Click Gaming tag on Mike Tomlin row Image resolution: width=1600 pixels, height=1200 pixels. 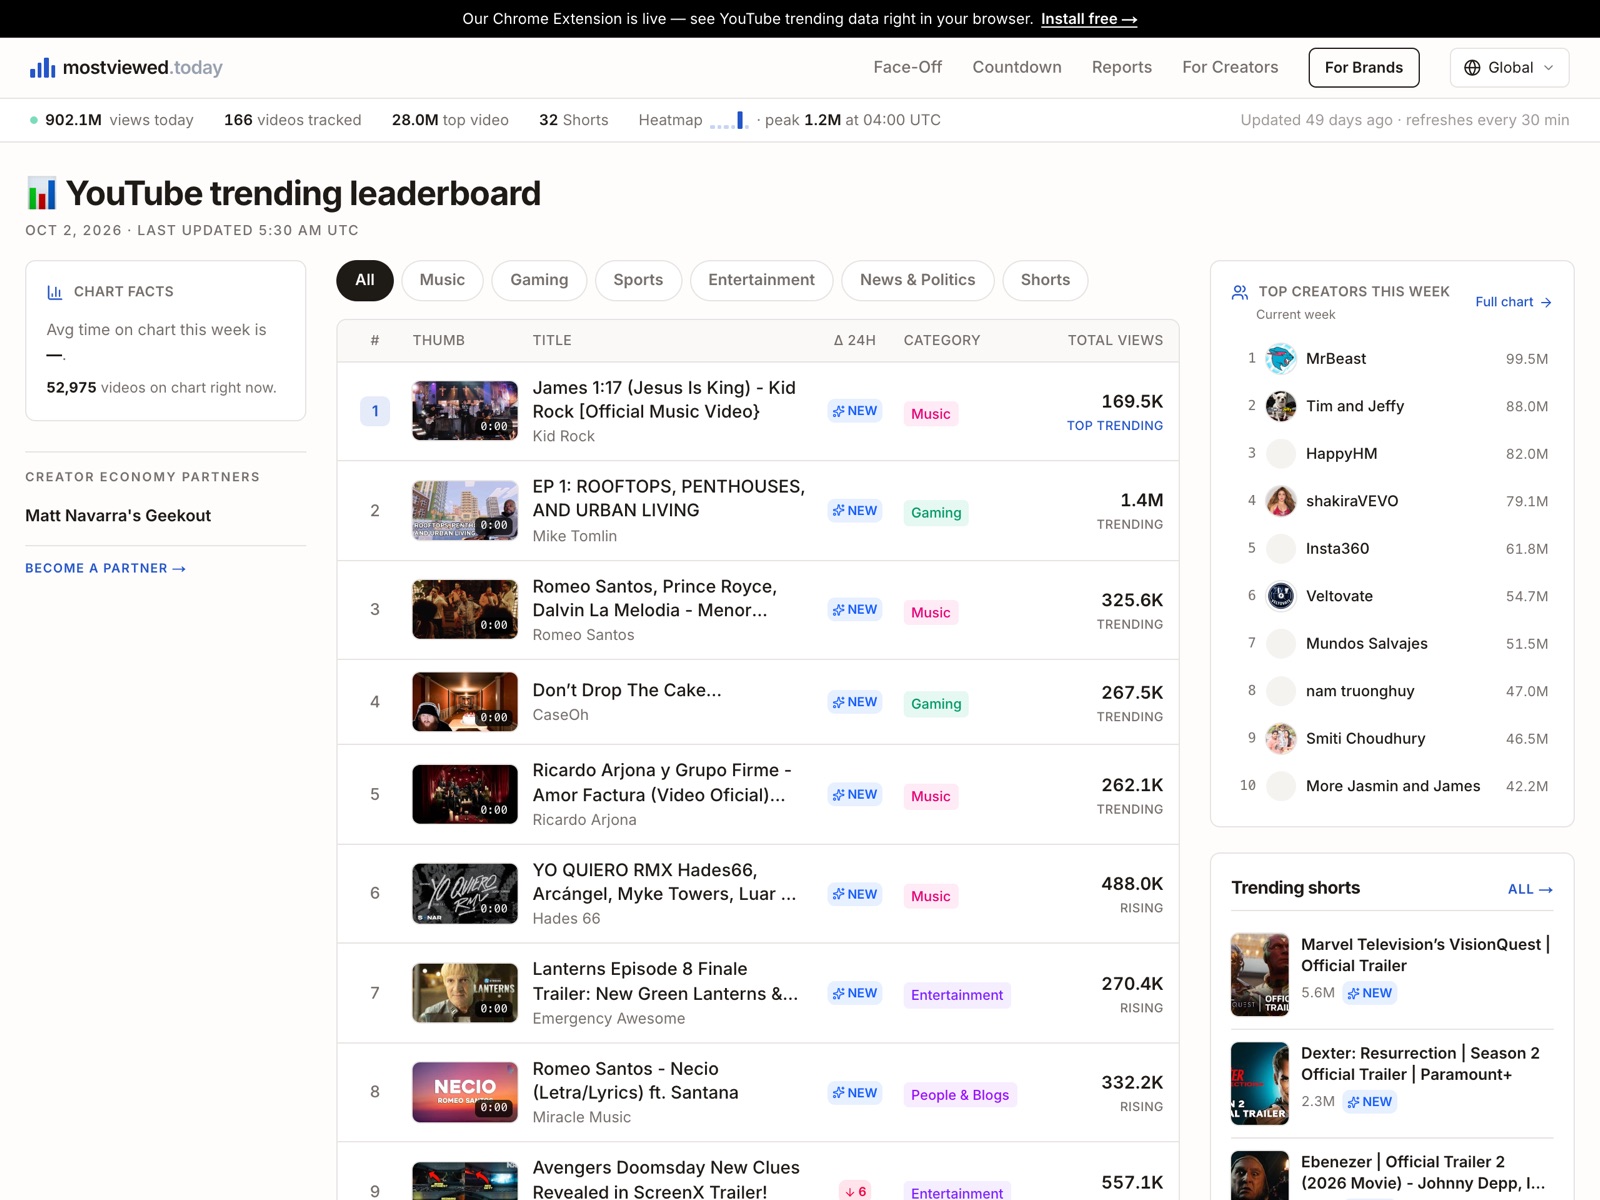click(936, 513)
